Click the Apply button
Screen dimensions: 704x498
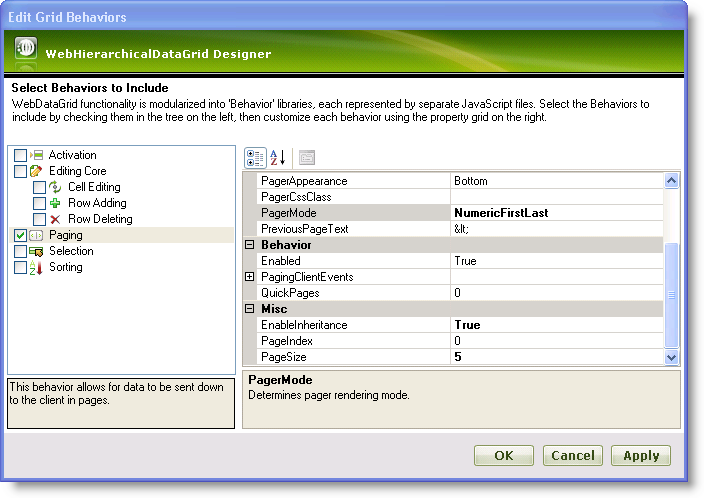[x=641, y=456]
